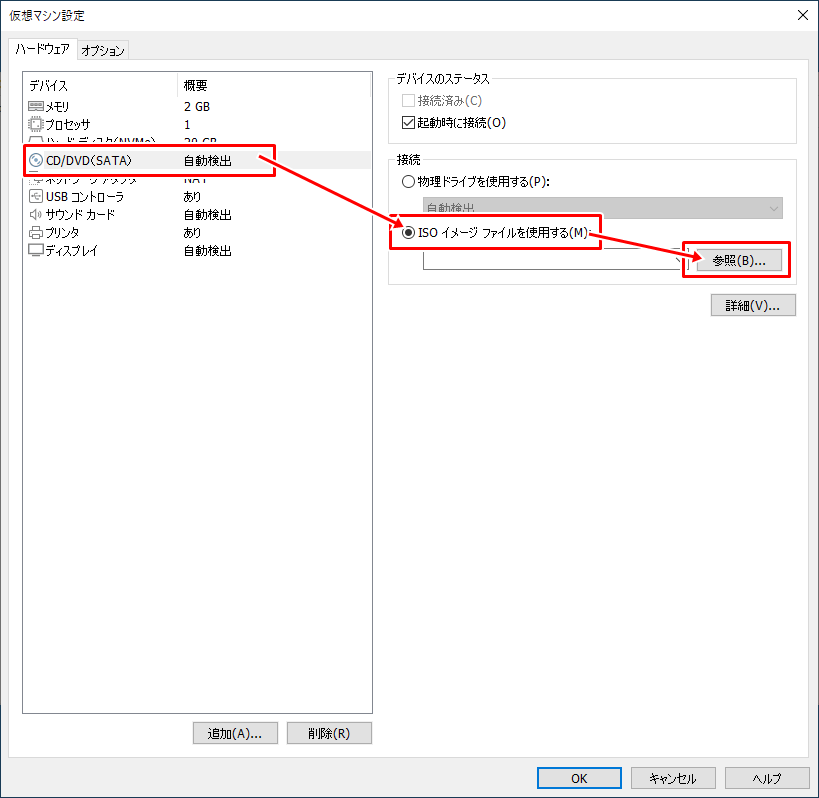Select the Memory device icon
The height and width of the screenshot is (798, 819).
click(36, 106)
